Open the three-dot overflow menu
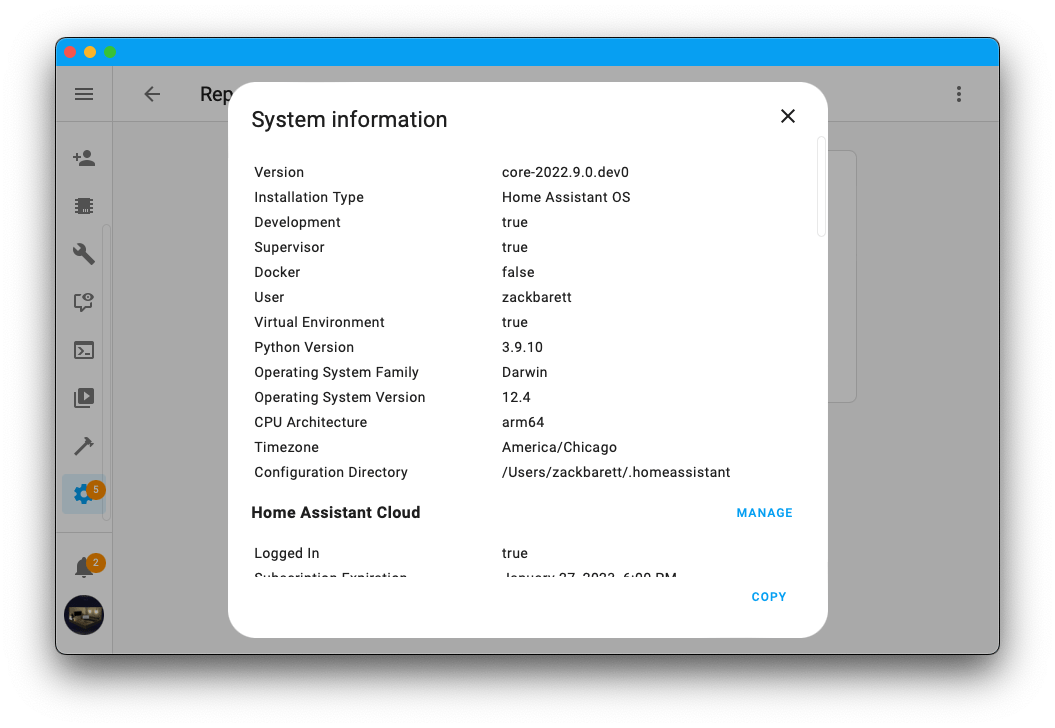The width and height of the screenshot is (1055, 728). [x=958, y=94]
